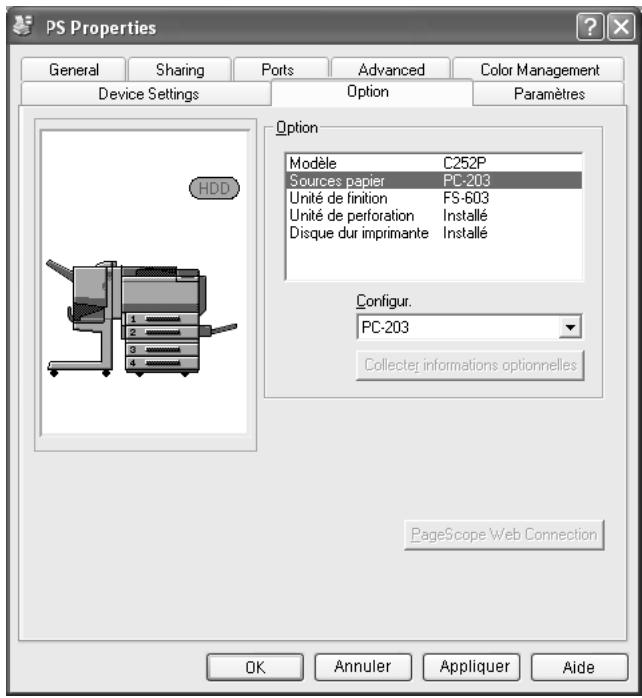Viewport: 642px width, 698px height.
Task: Select the Ports tab
Action: [x=281, y=69]
